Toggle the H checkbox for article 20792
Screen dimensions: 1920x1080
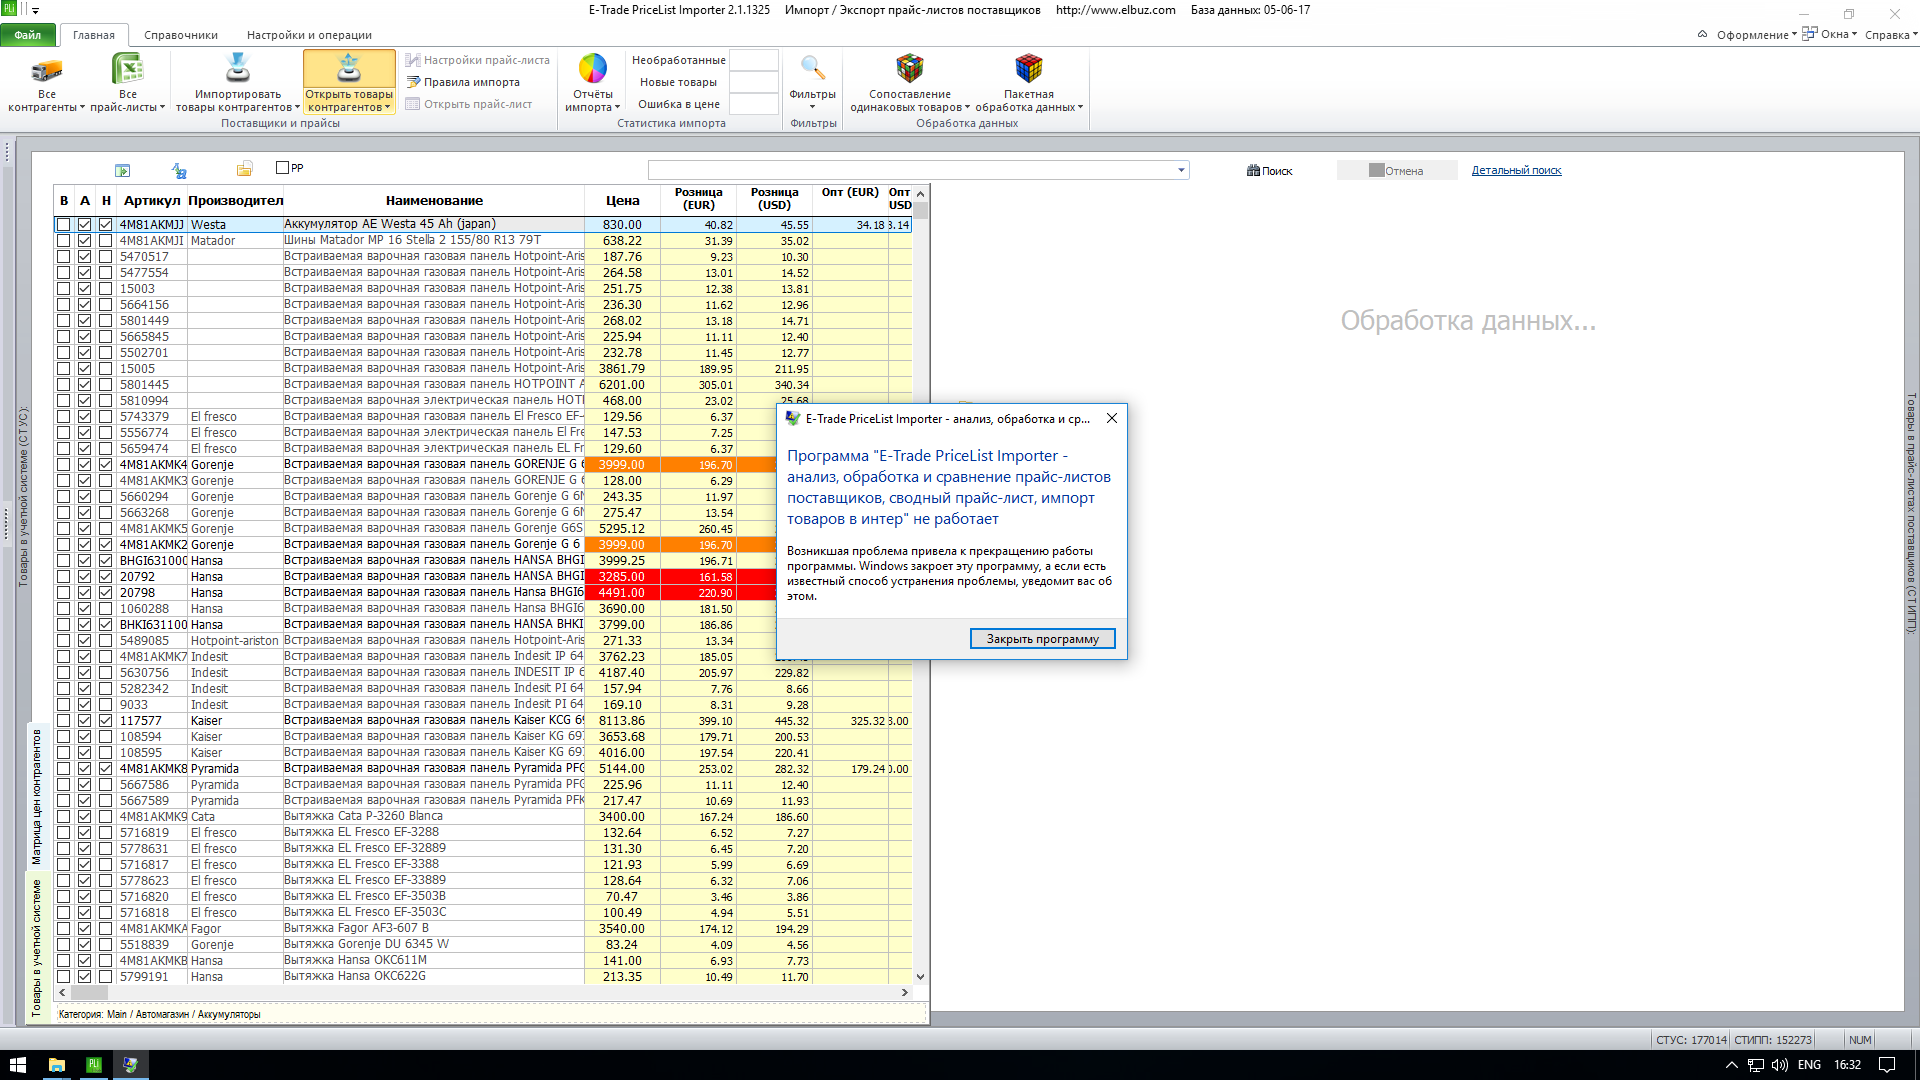coord(106,577)
